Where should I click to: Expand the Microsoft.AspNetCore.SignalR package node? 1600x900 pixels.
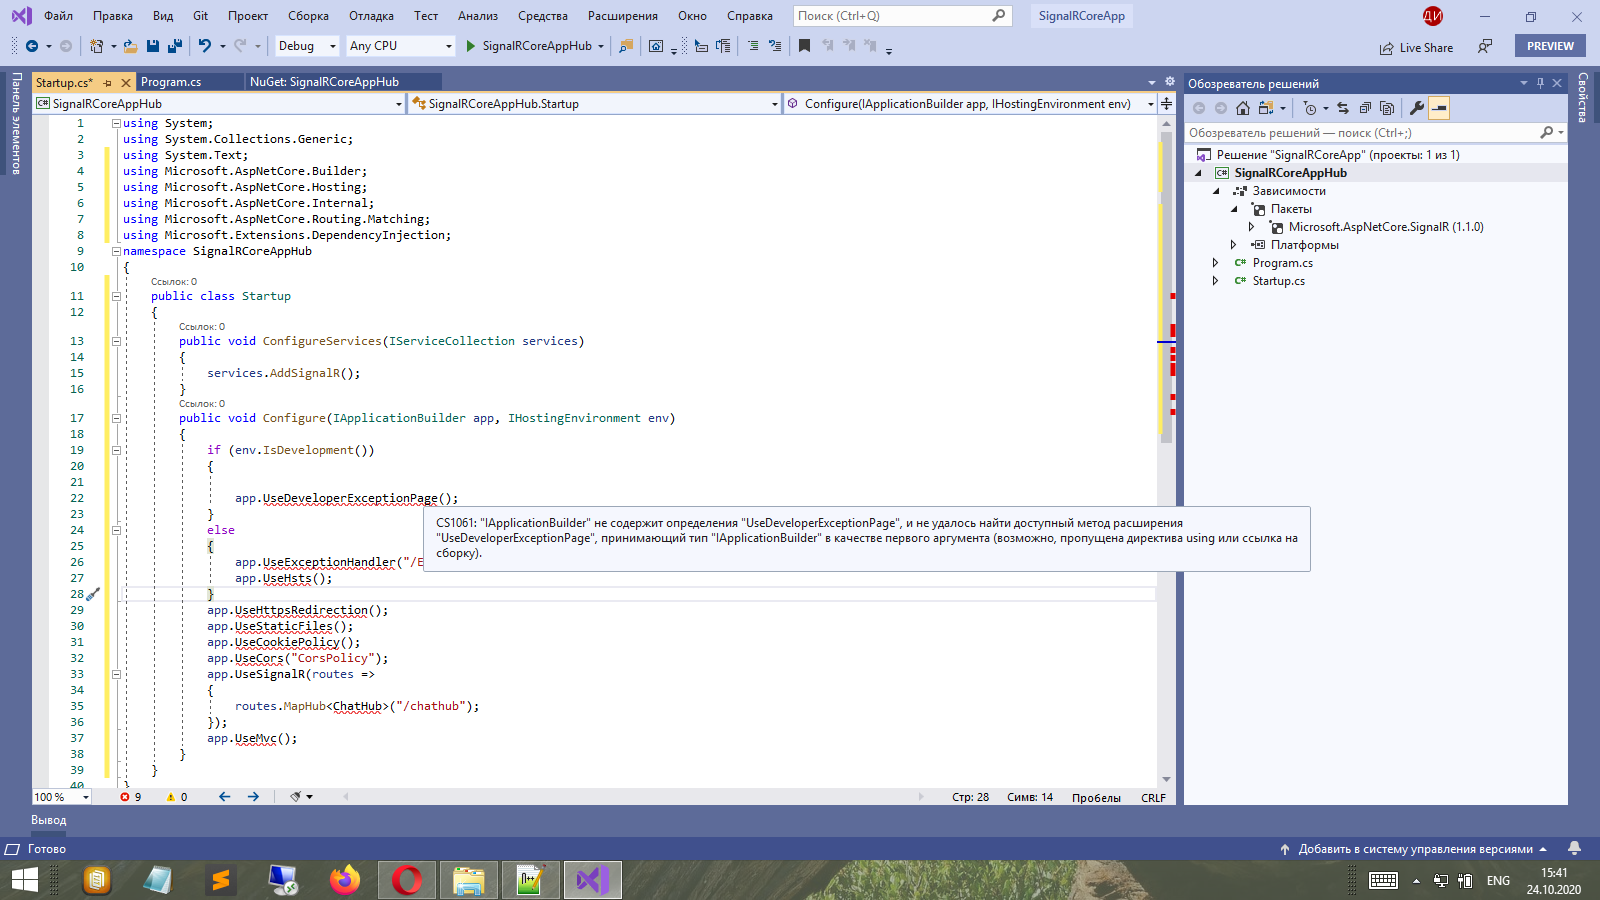1251,227
